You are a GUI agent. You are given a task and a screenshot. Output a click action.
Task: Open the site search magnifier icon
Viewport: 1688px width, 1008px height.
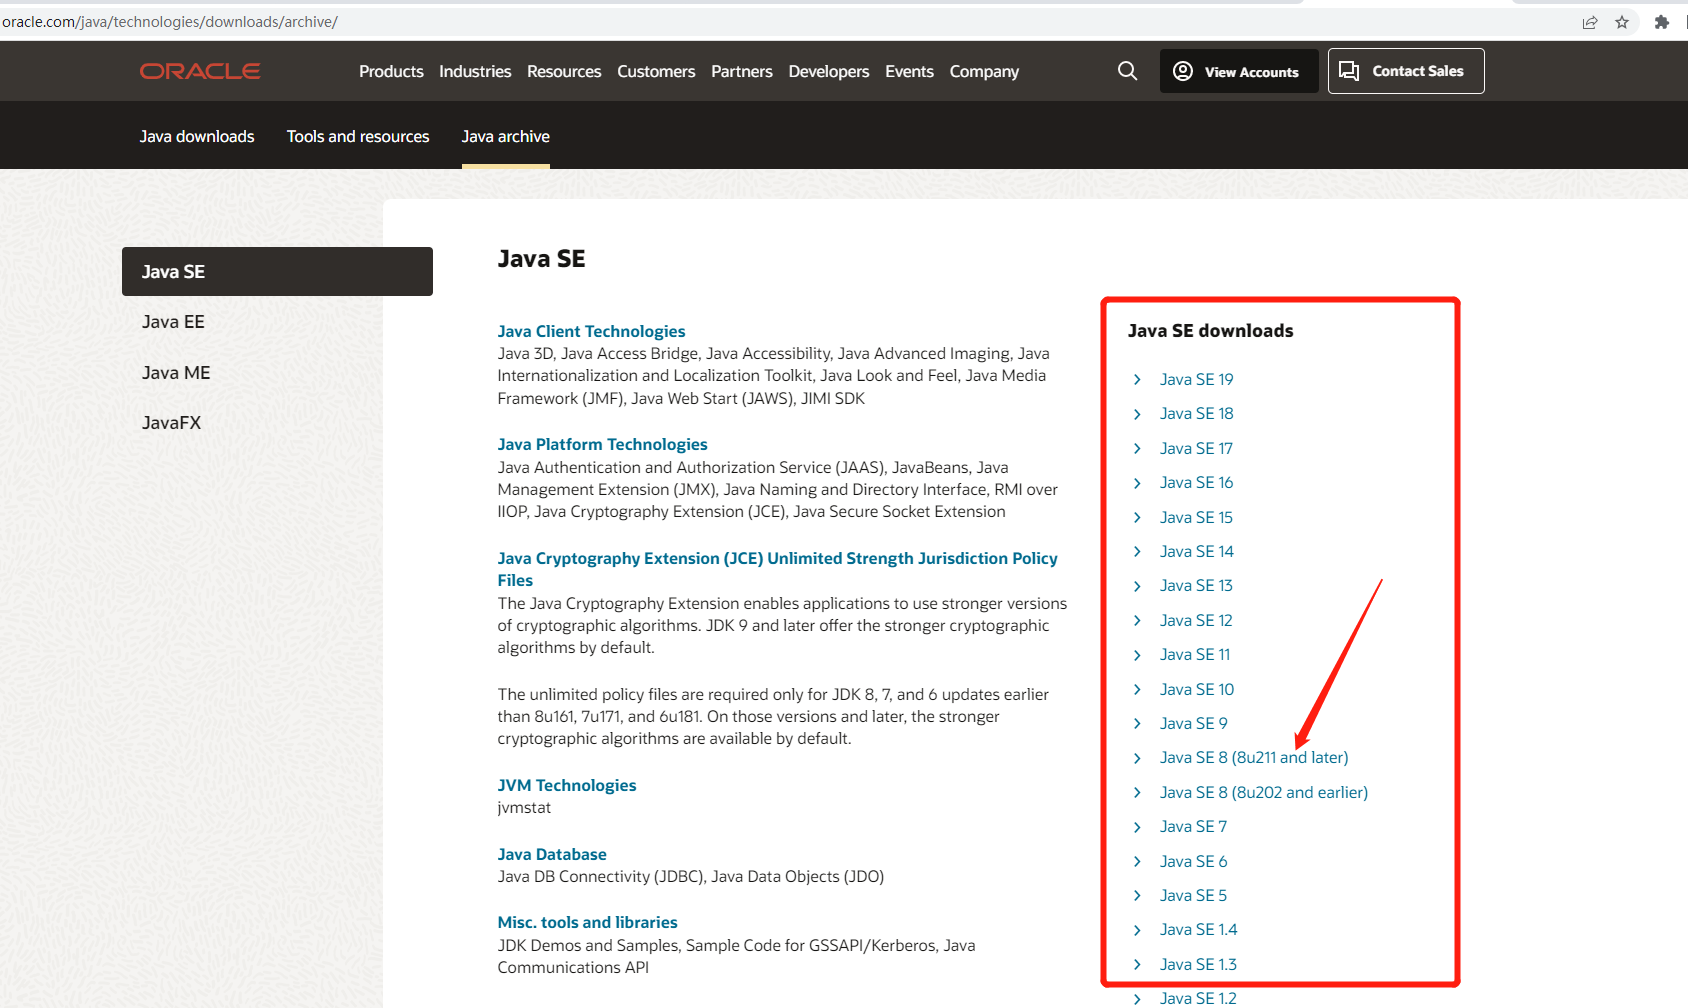1127,71
